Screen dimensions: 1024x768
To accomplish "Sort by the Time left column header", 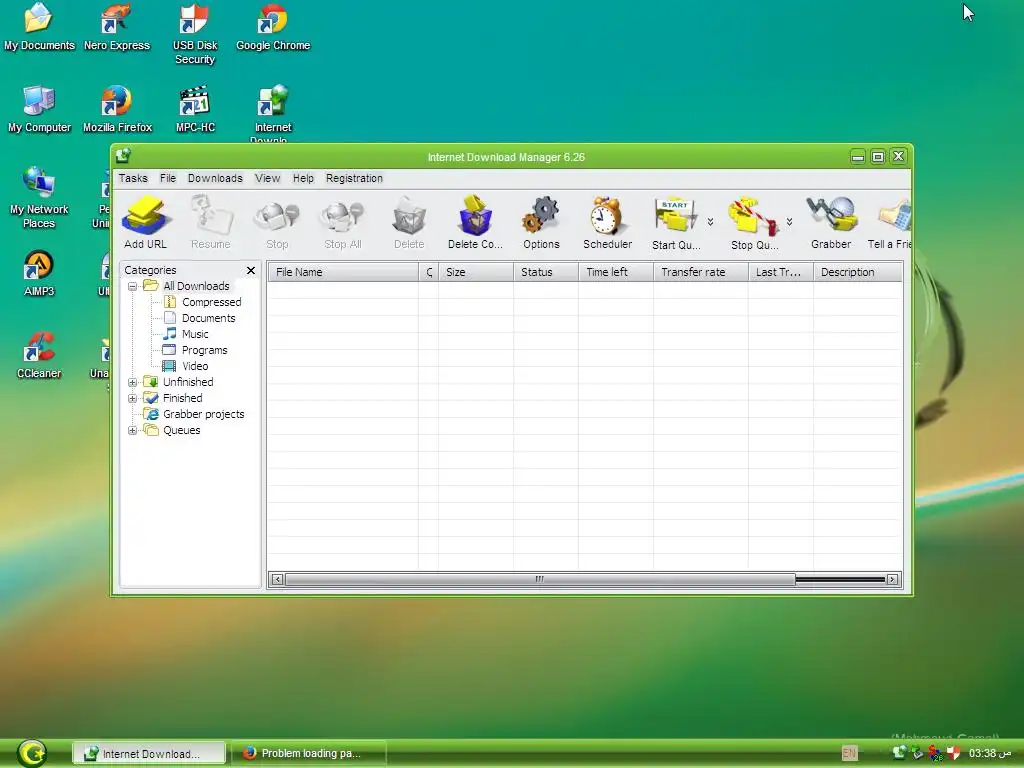I will (x=615, y=272).
